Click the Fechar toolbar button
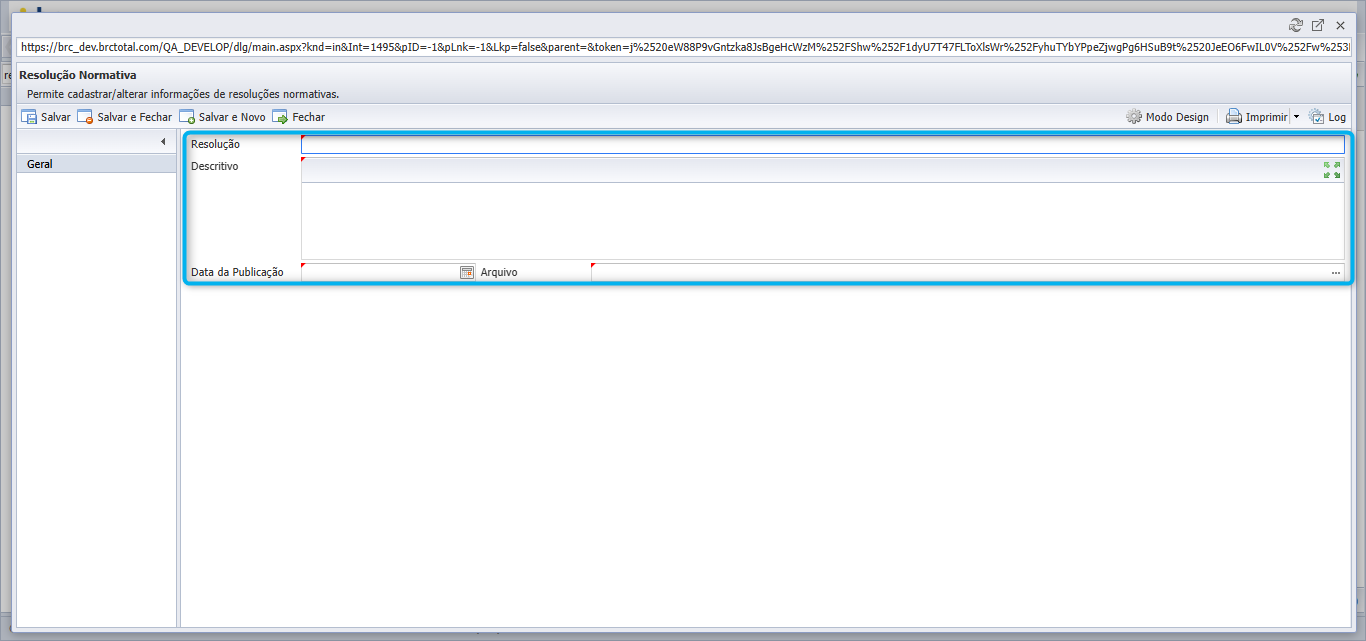Viewport: 1366px width, 641px height. 299,117
